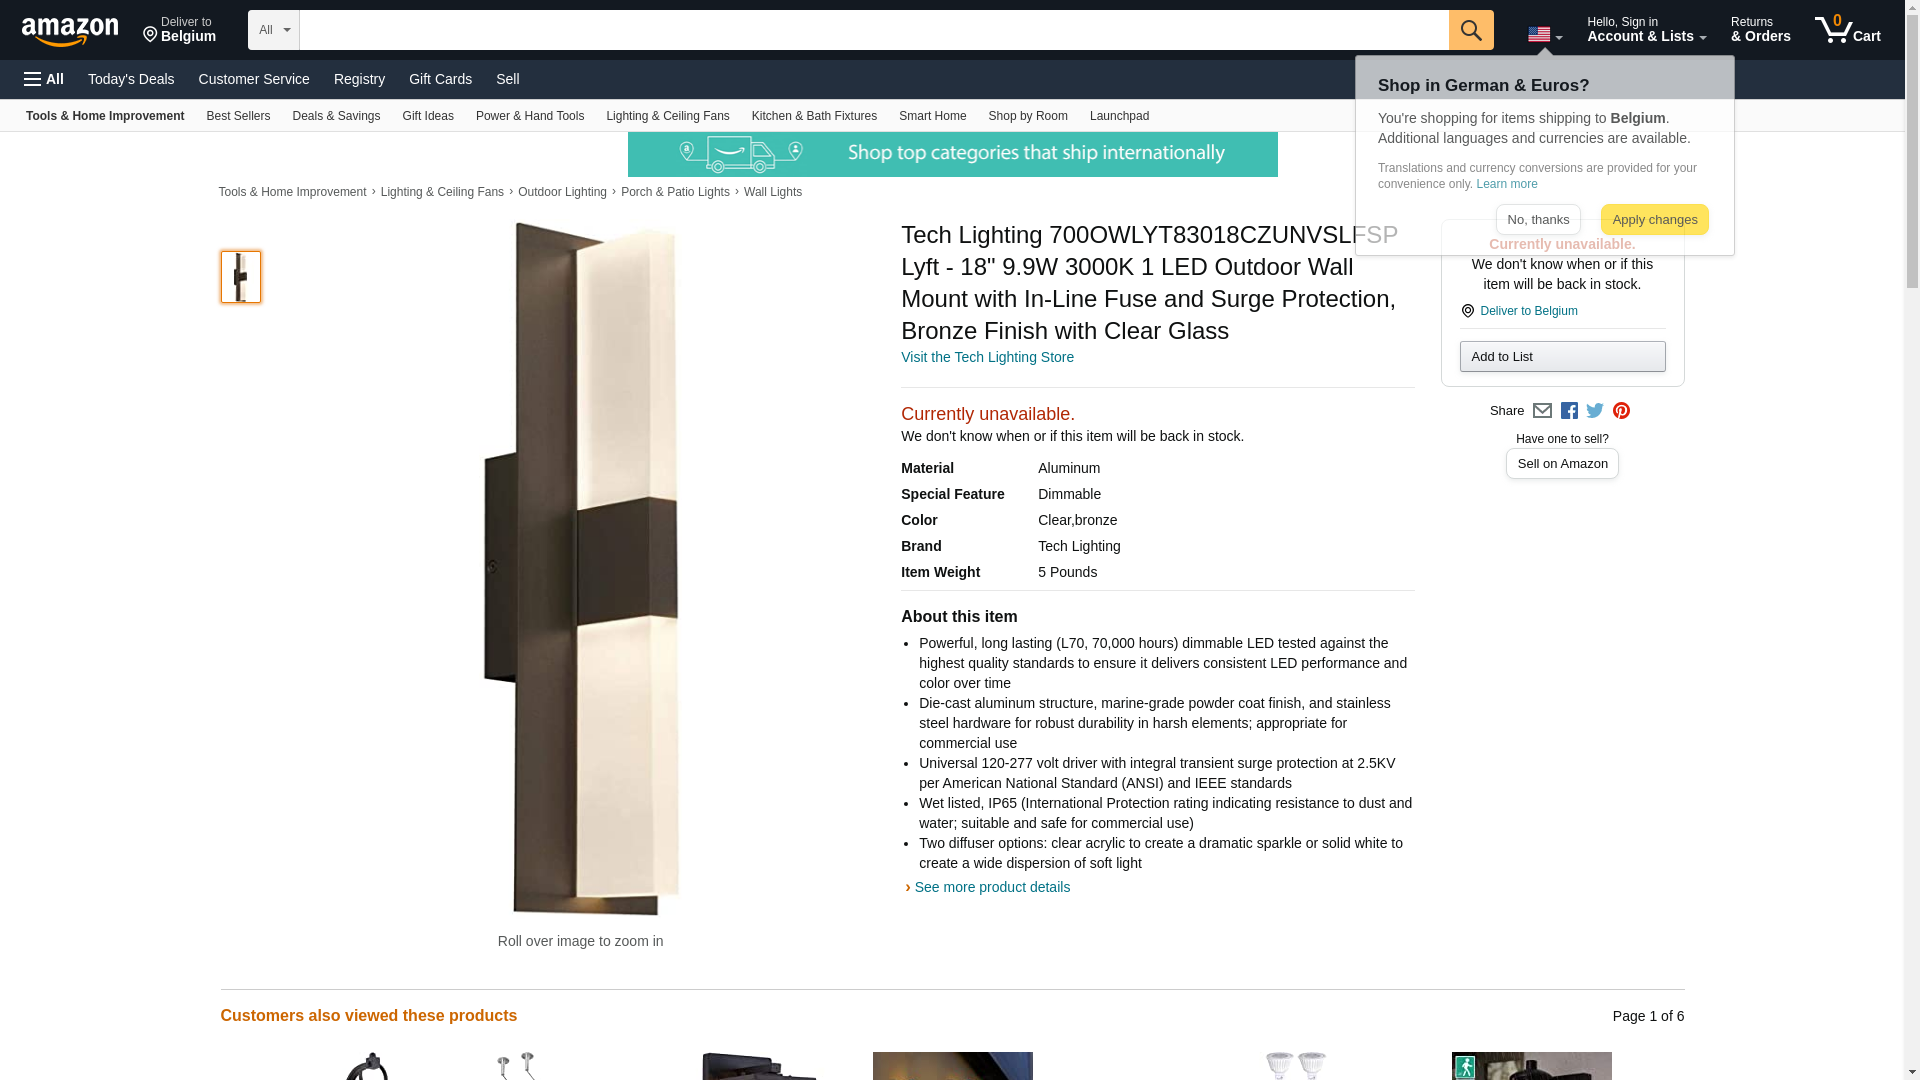Share product on Pinterest icon
The height and width of the screenshot is (1080, 1920).
point(1621,411)
